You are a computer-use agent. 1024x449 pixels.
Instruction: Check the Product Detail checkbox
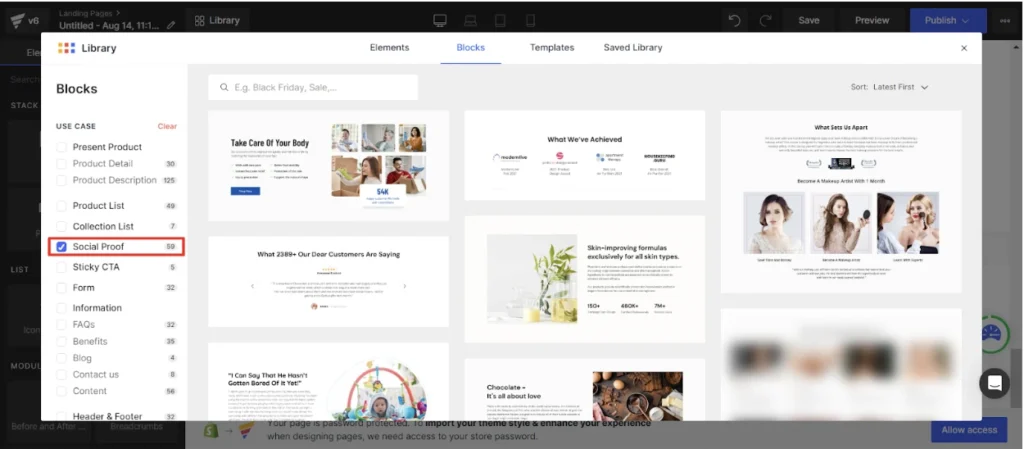[x=61, y=164]
